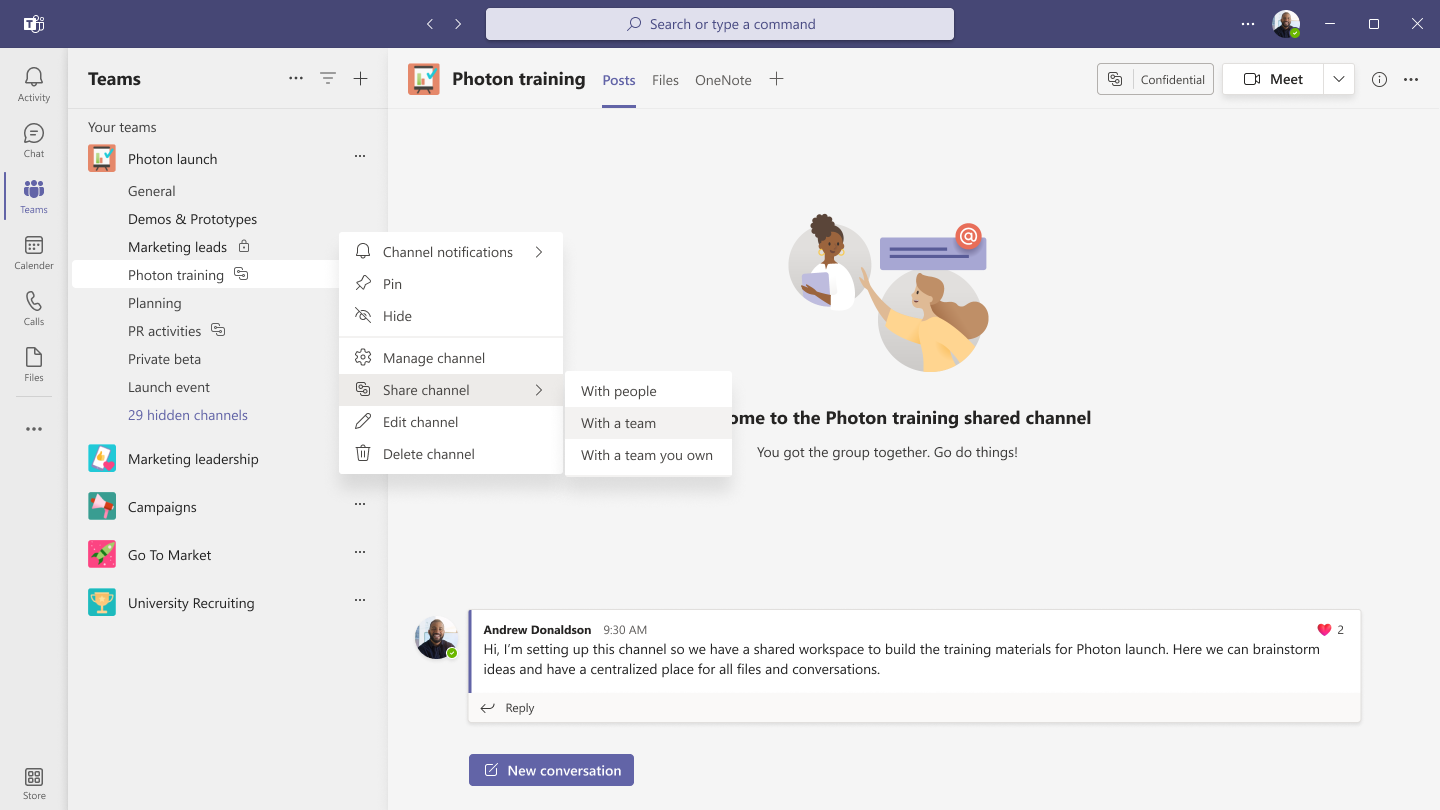Screen dimensions: 1440x810
Task: Choose Hide from the channel menu
Action: click(x=451, y=316)
